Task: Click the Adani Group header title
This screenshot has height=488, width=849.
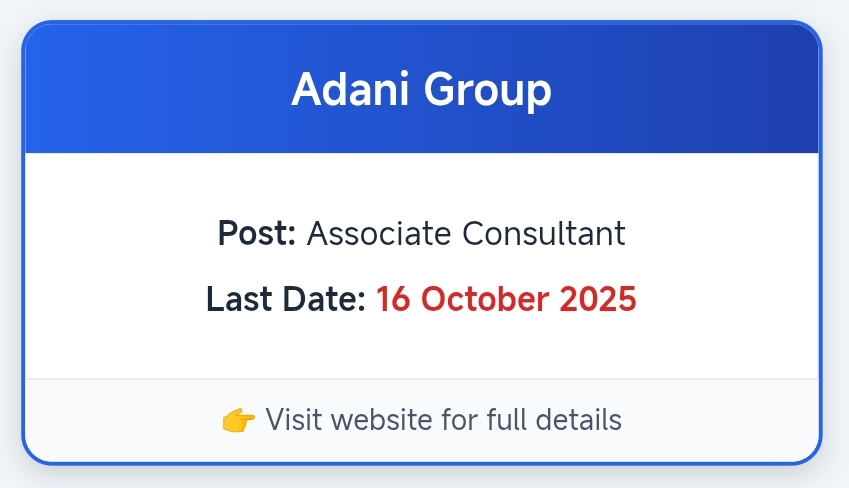Action: (421, 91)
